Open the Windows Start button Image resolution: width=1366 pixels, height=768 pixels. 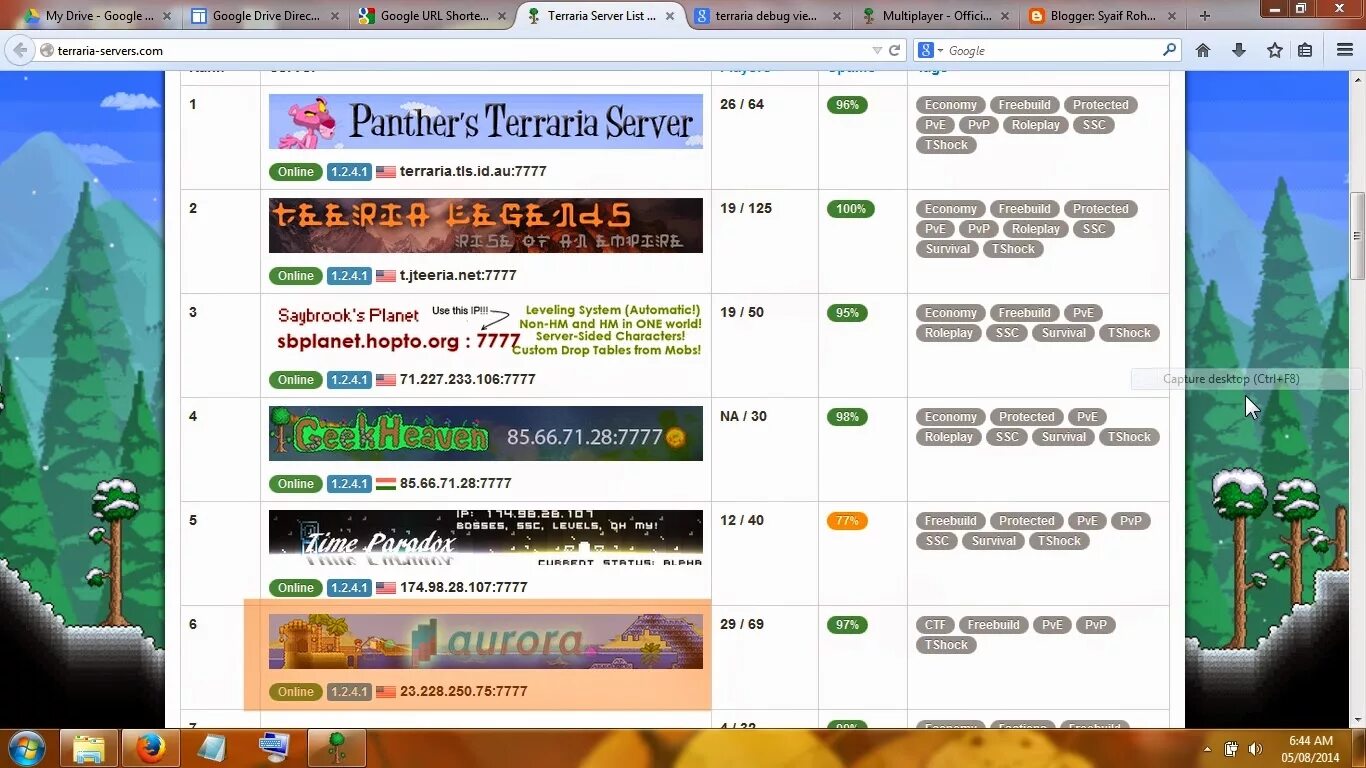point(27,747)
